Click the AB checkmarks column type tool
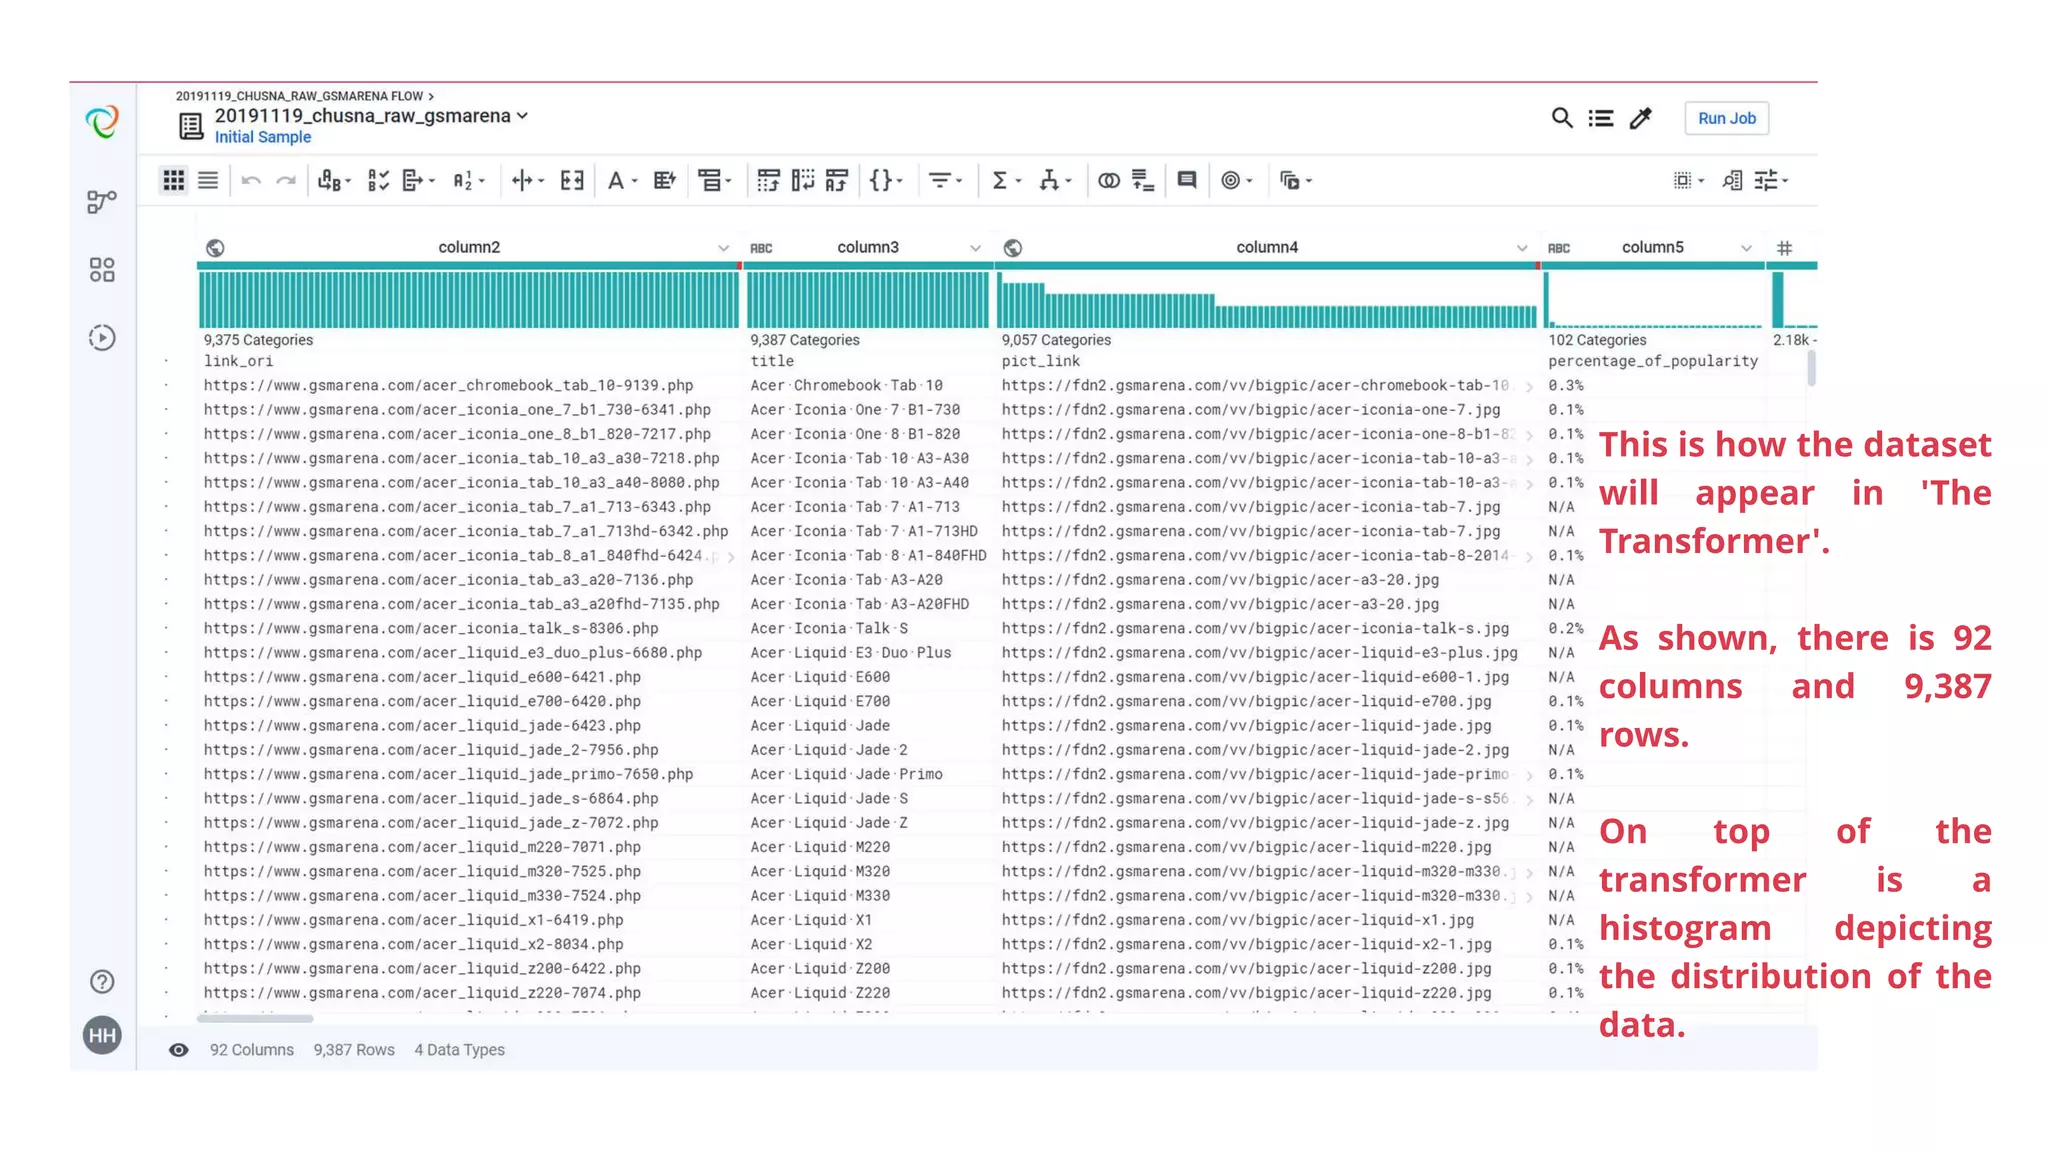The width and height of the screenshot is (2048, 1152). click(378, 180)
